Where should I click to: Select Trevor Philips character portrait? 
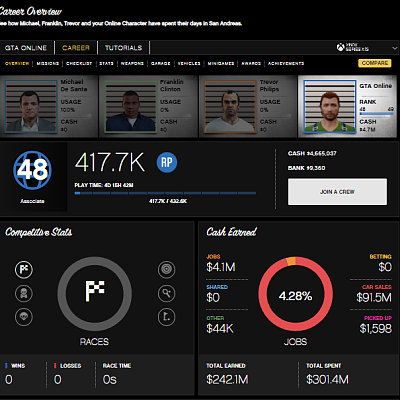coord(230,106)
